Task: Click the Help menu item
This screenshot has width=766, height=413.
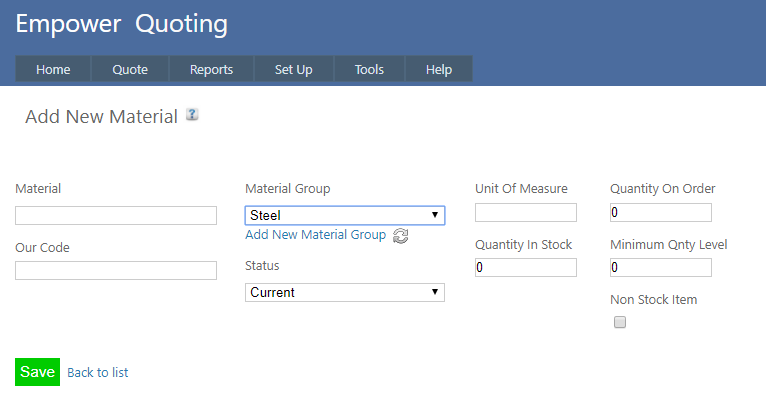Action: [438, 69]
